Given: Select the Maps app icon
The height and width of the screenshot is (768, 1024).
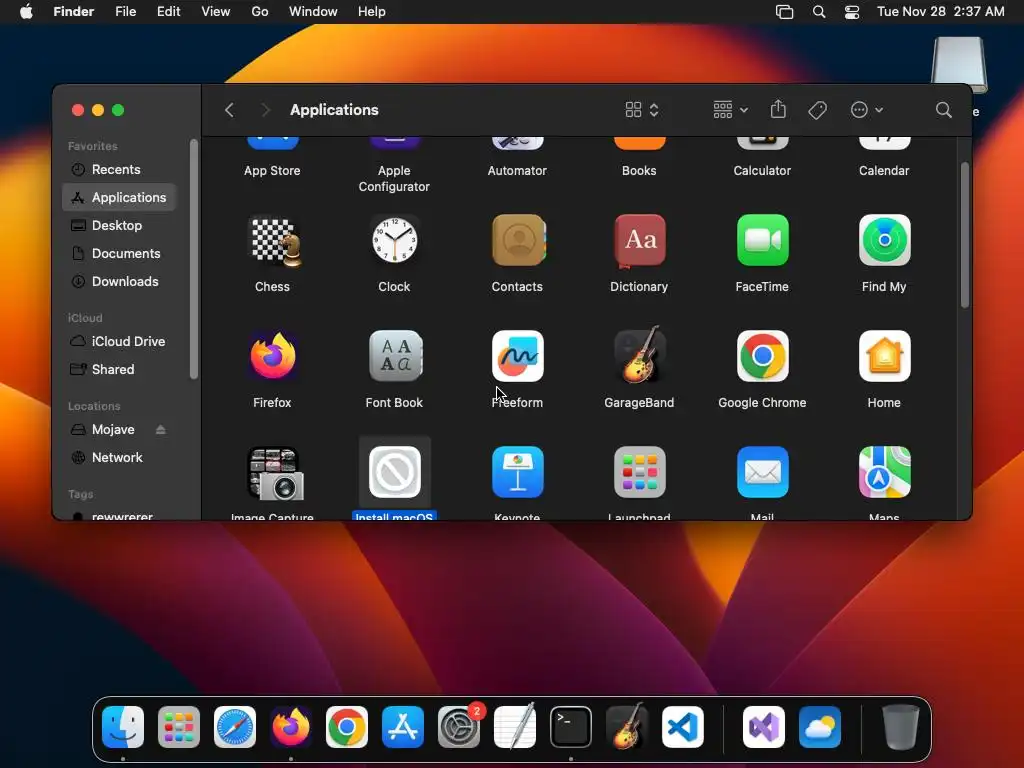Looking at the screenshot, I should (x=884, y=472).
